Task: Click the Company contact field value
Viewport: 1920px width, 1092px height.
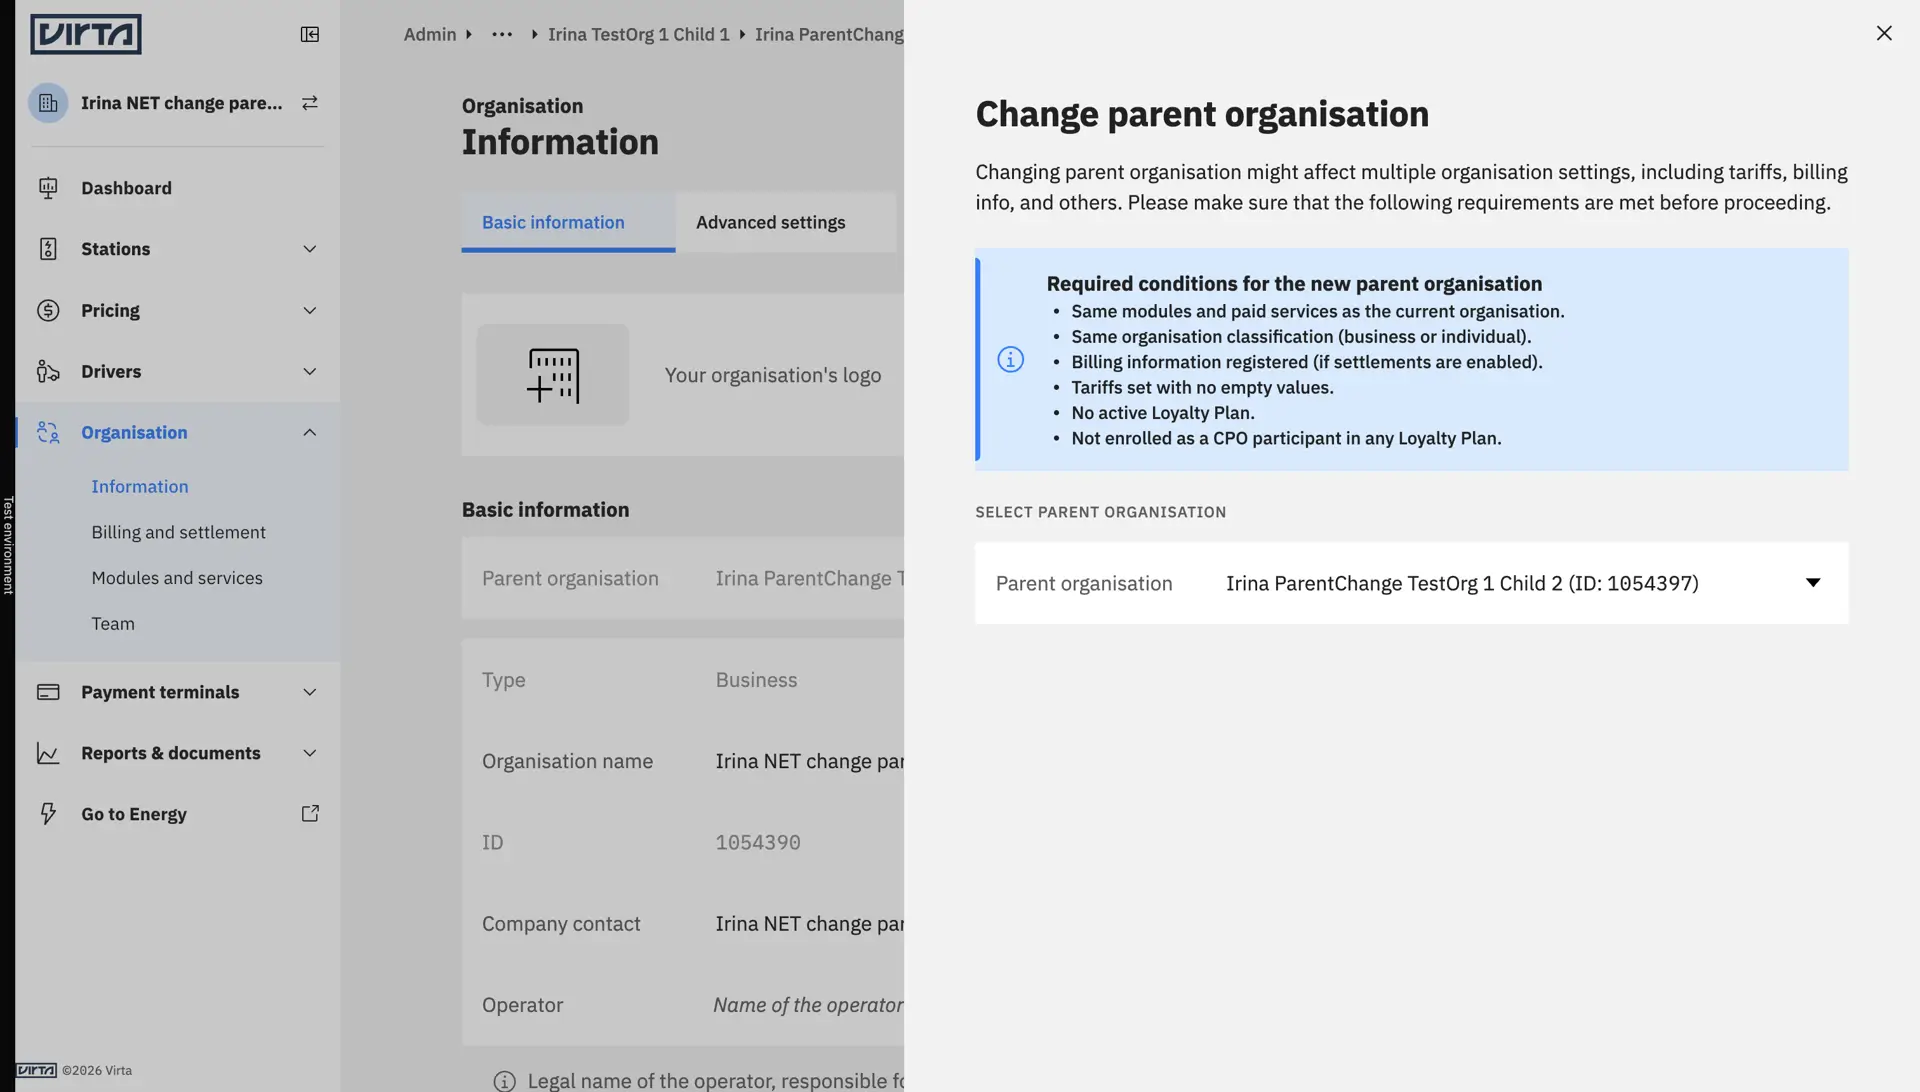Action: (810, 924)
